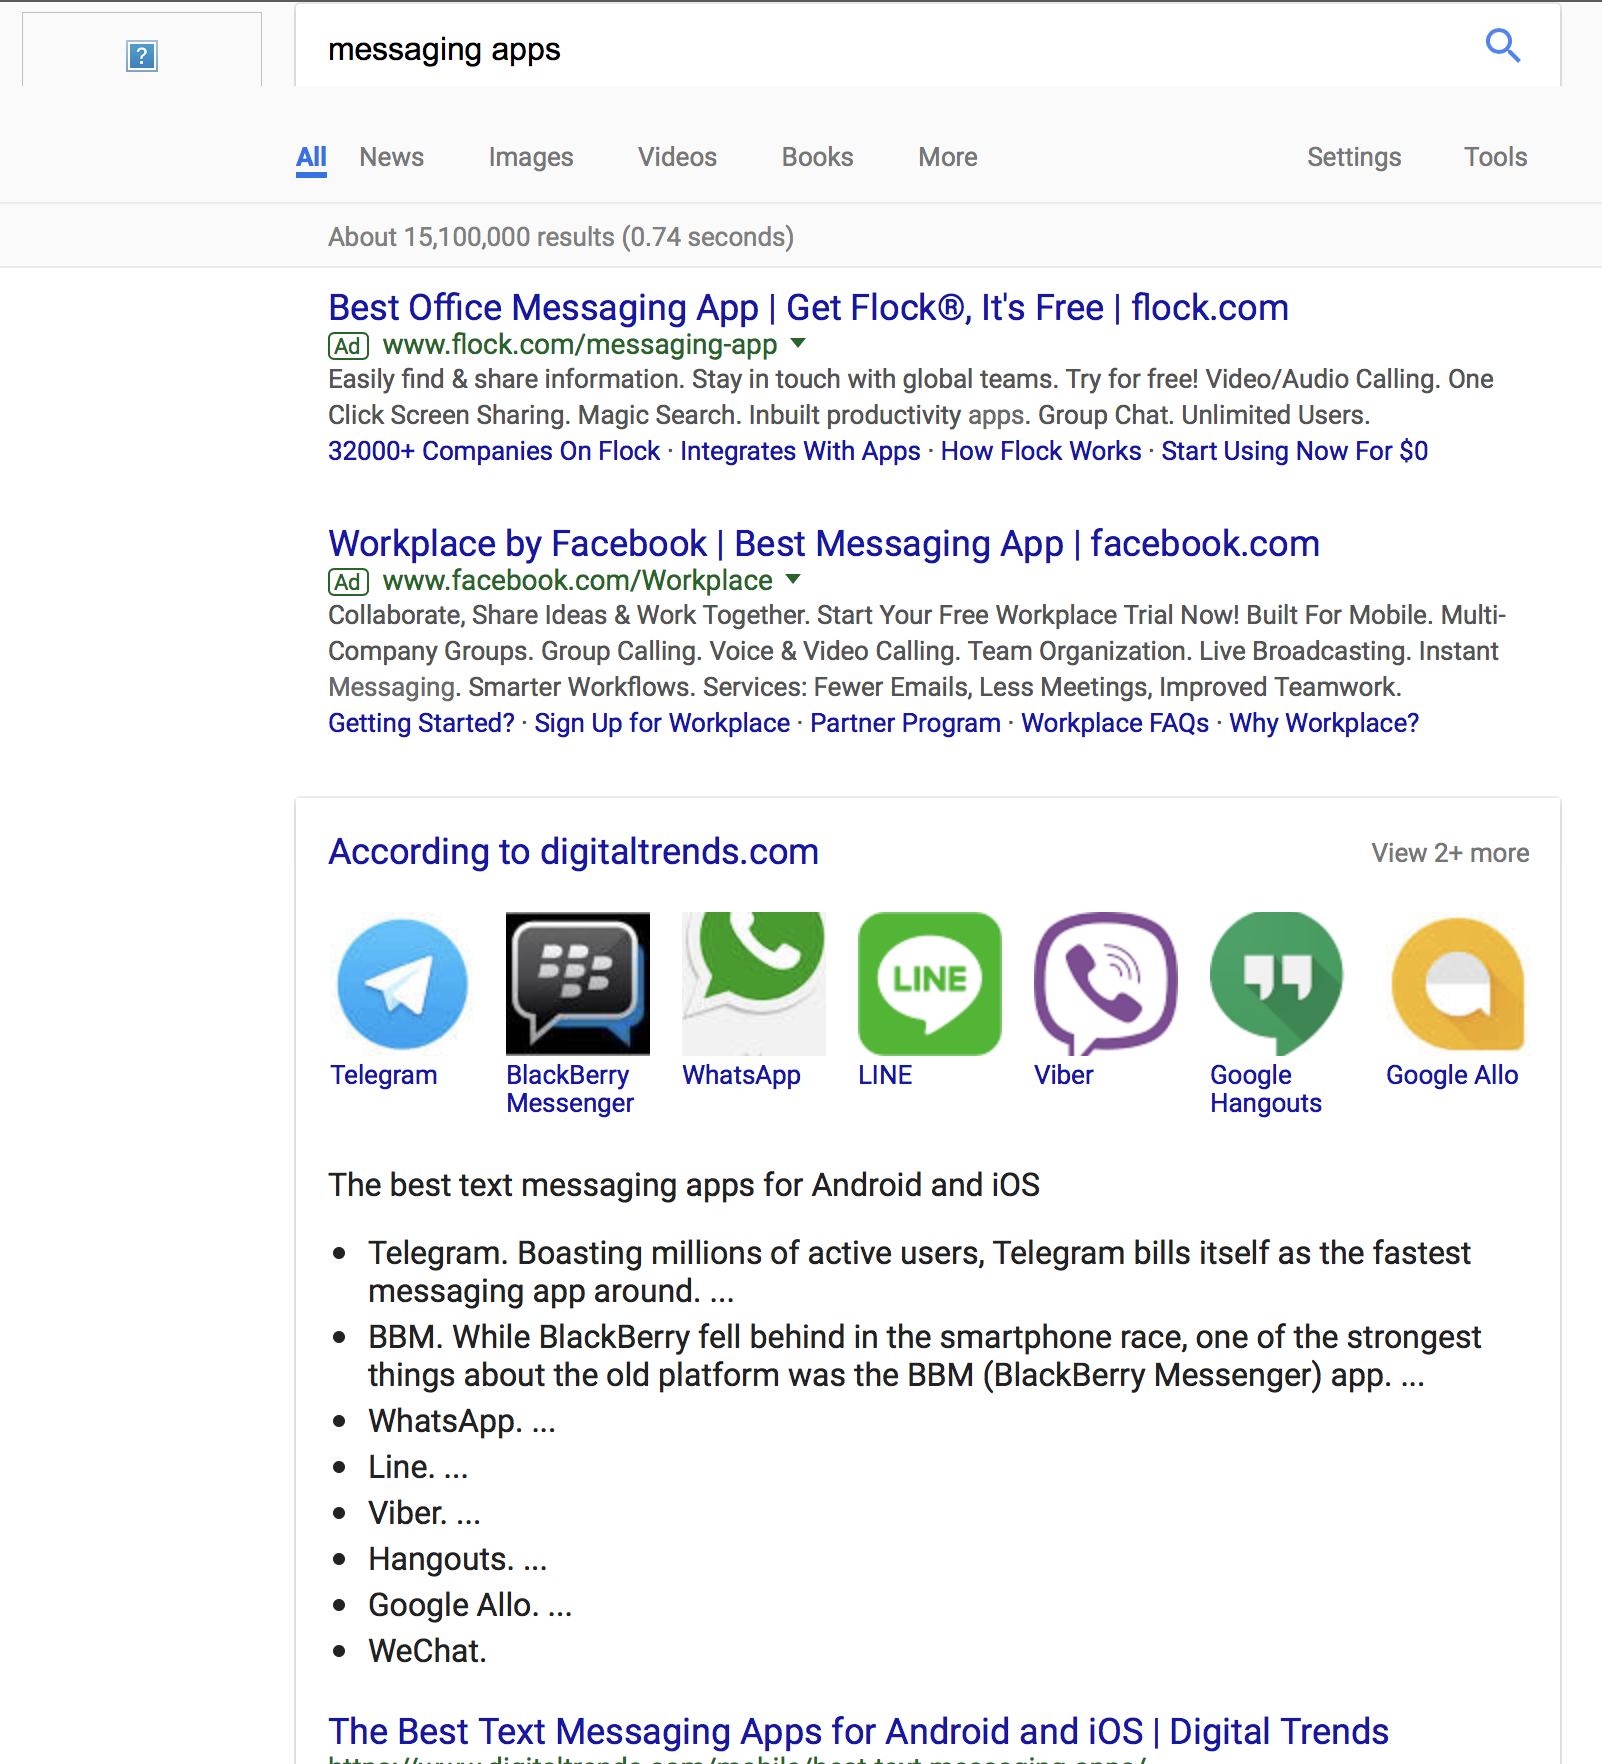Click Sign Up for Workplace sitelink

662,723
